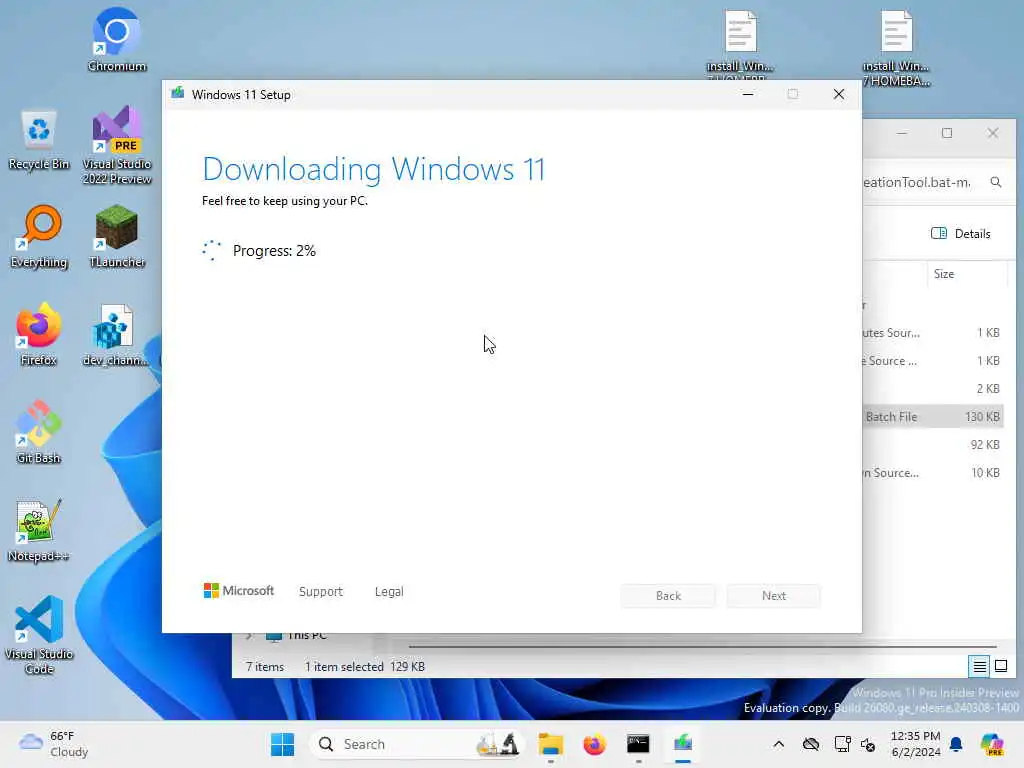
Task: Open the Firefox desktop shortcut
Action: point(39,334)
